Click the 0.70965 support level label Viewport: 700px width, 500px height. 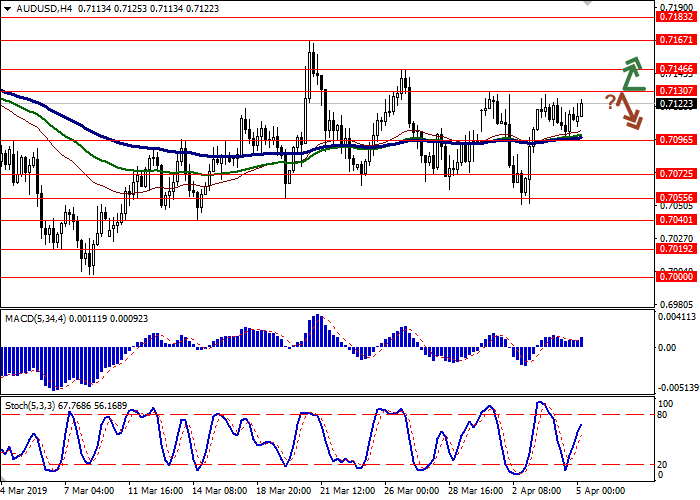[676, 140]
